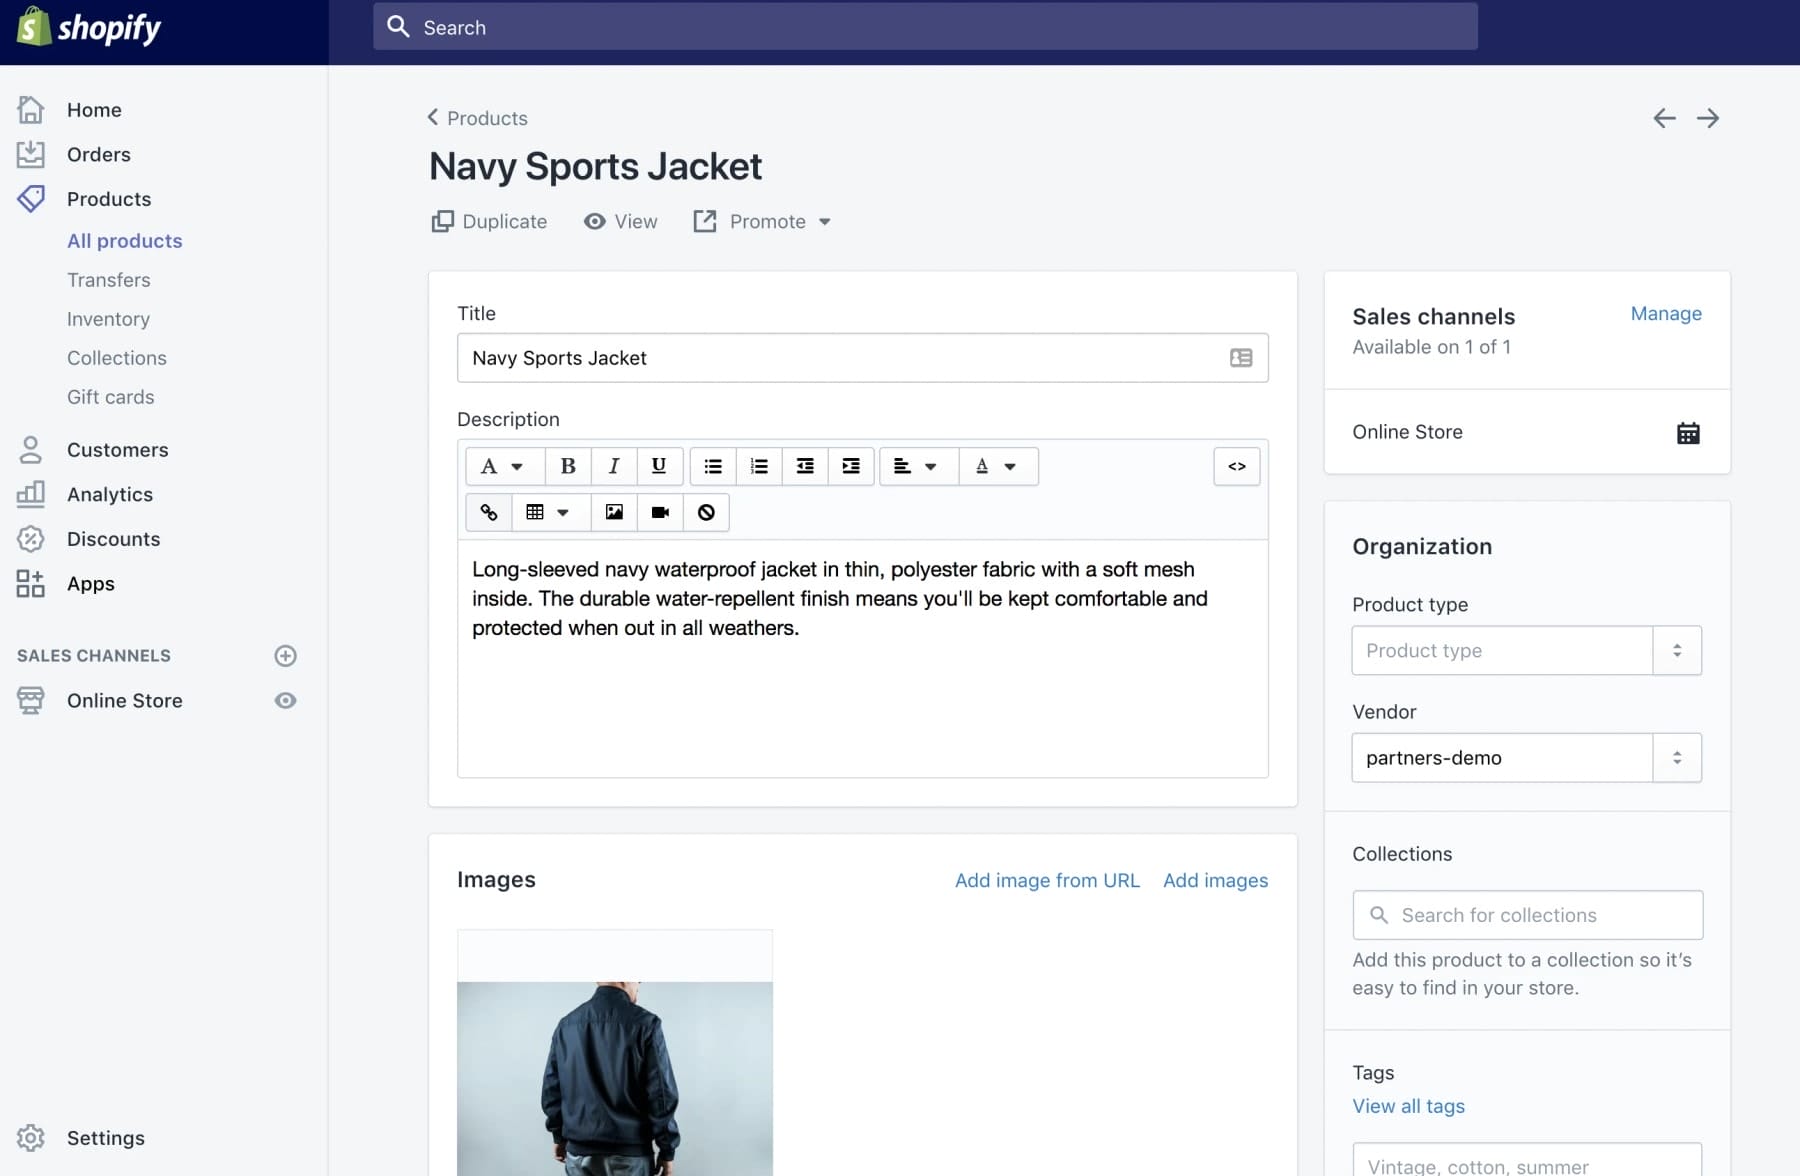This screenshot has width=1800, height=1176.
Task: Open the Discounts section in the sidebar
Action: (113, 538)
